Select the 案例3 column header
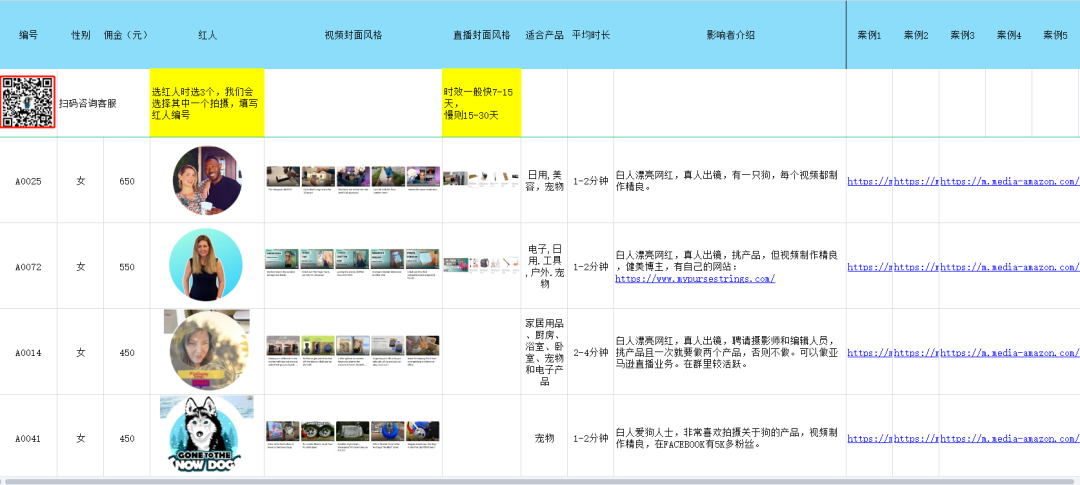Image resolution: width=1080 pixels, height=485 pixels. [962, 35]
